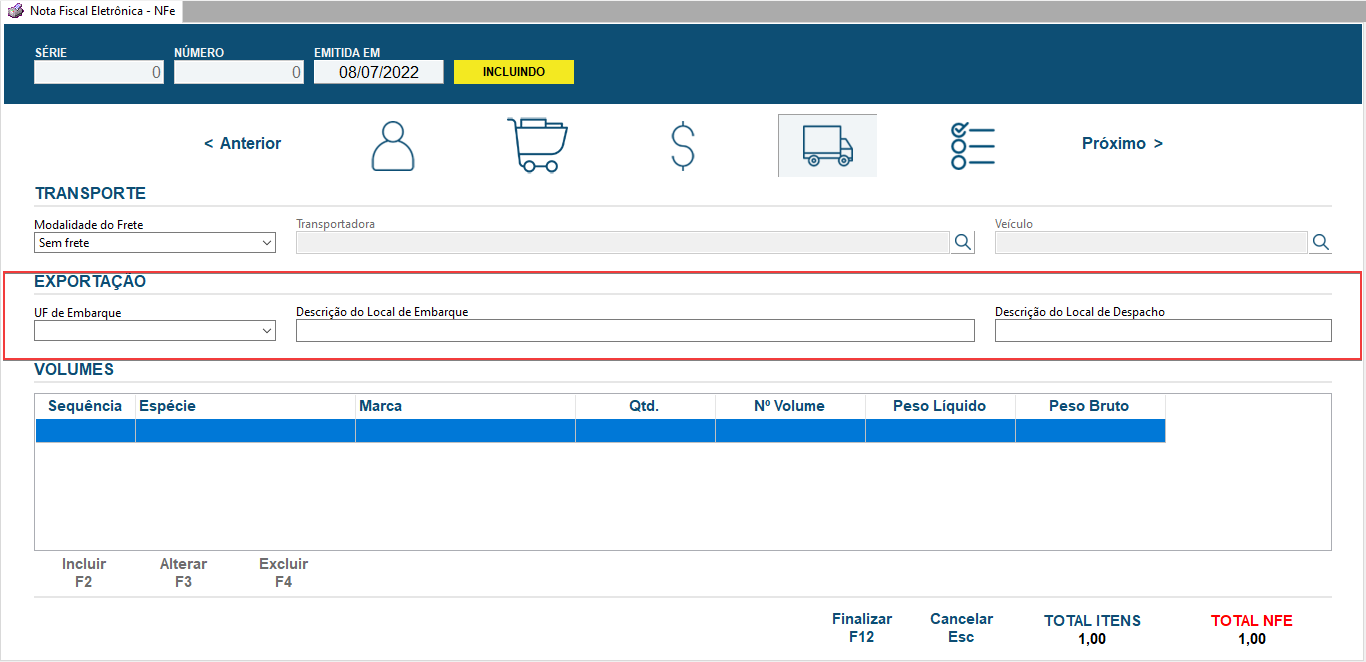
Task: Click Incluir F2 to add volume
Action: pos(84,572)
